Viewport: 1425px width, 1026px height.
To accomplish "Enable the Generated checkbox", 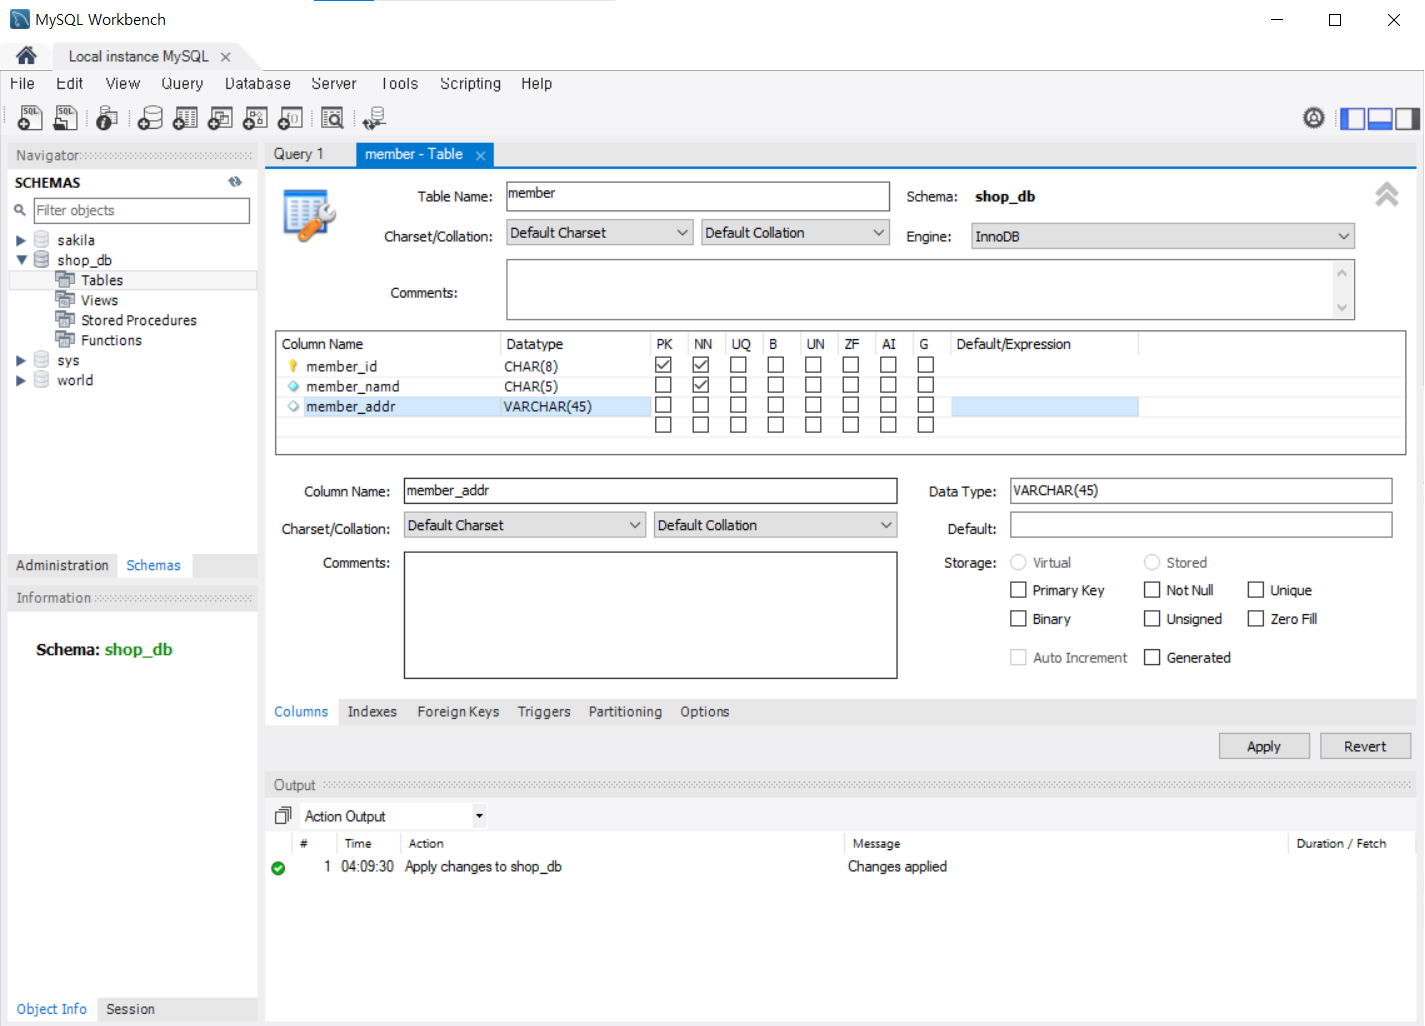I will (x=1152, y=657).
